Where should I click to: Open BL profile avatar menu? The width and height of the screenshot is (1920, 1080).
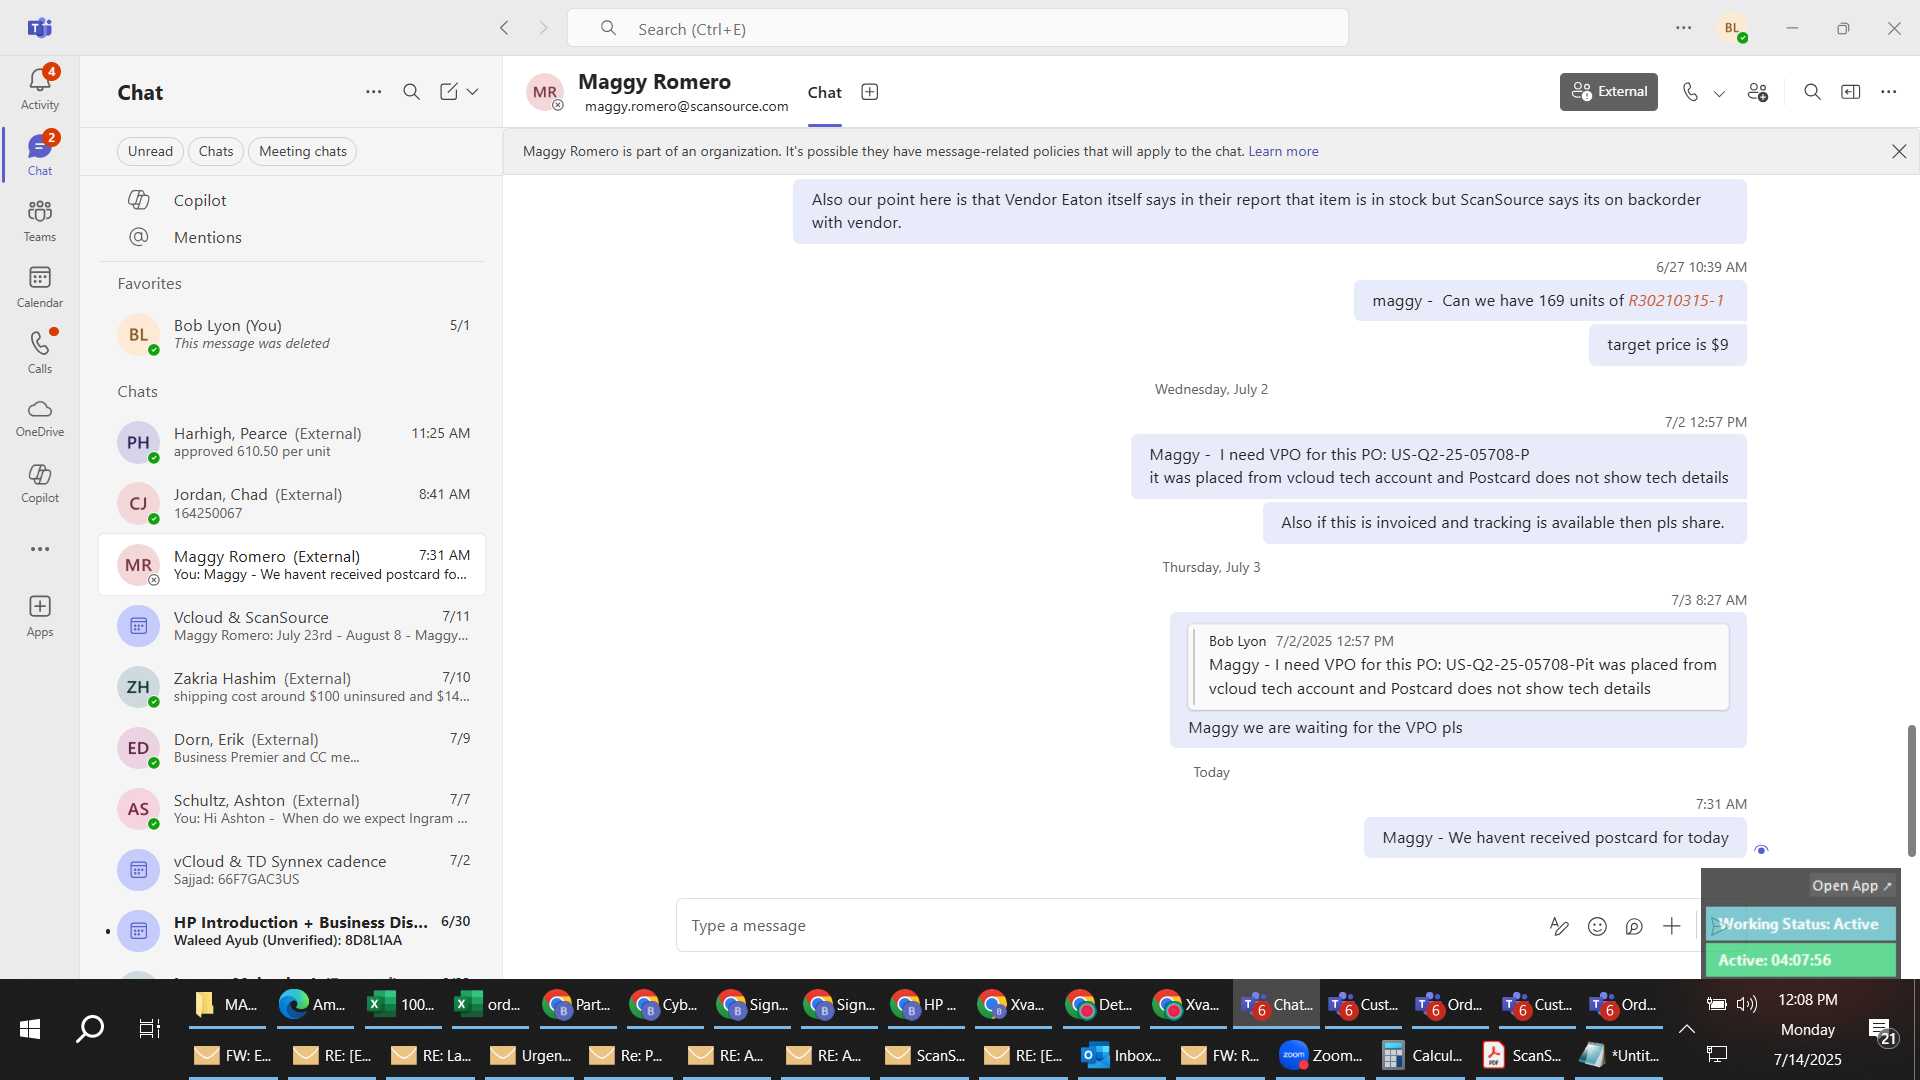pyautogui.click(x=1733, y=28)
